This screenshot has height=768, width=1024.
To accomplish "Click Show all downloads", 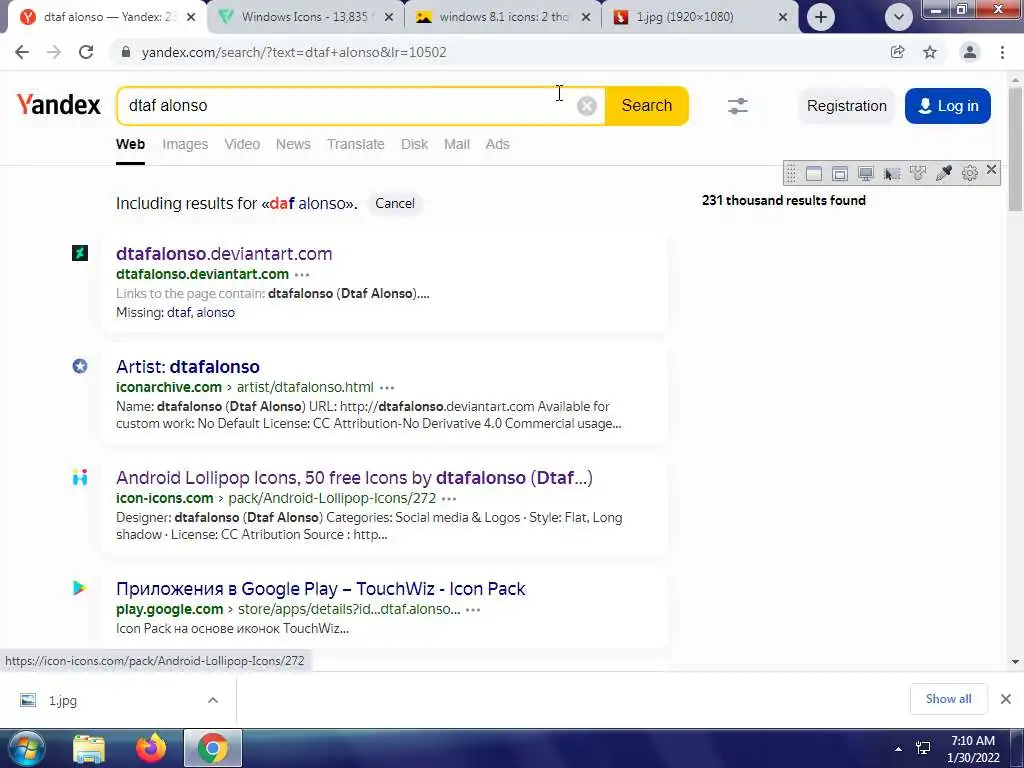I will click(x=948, y=699).
